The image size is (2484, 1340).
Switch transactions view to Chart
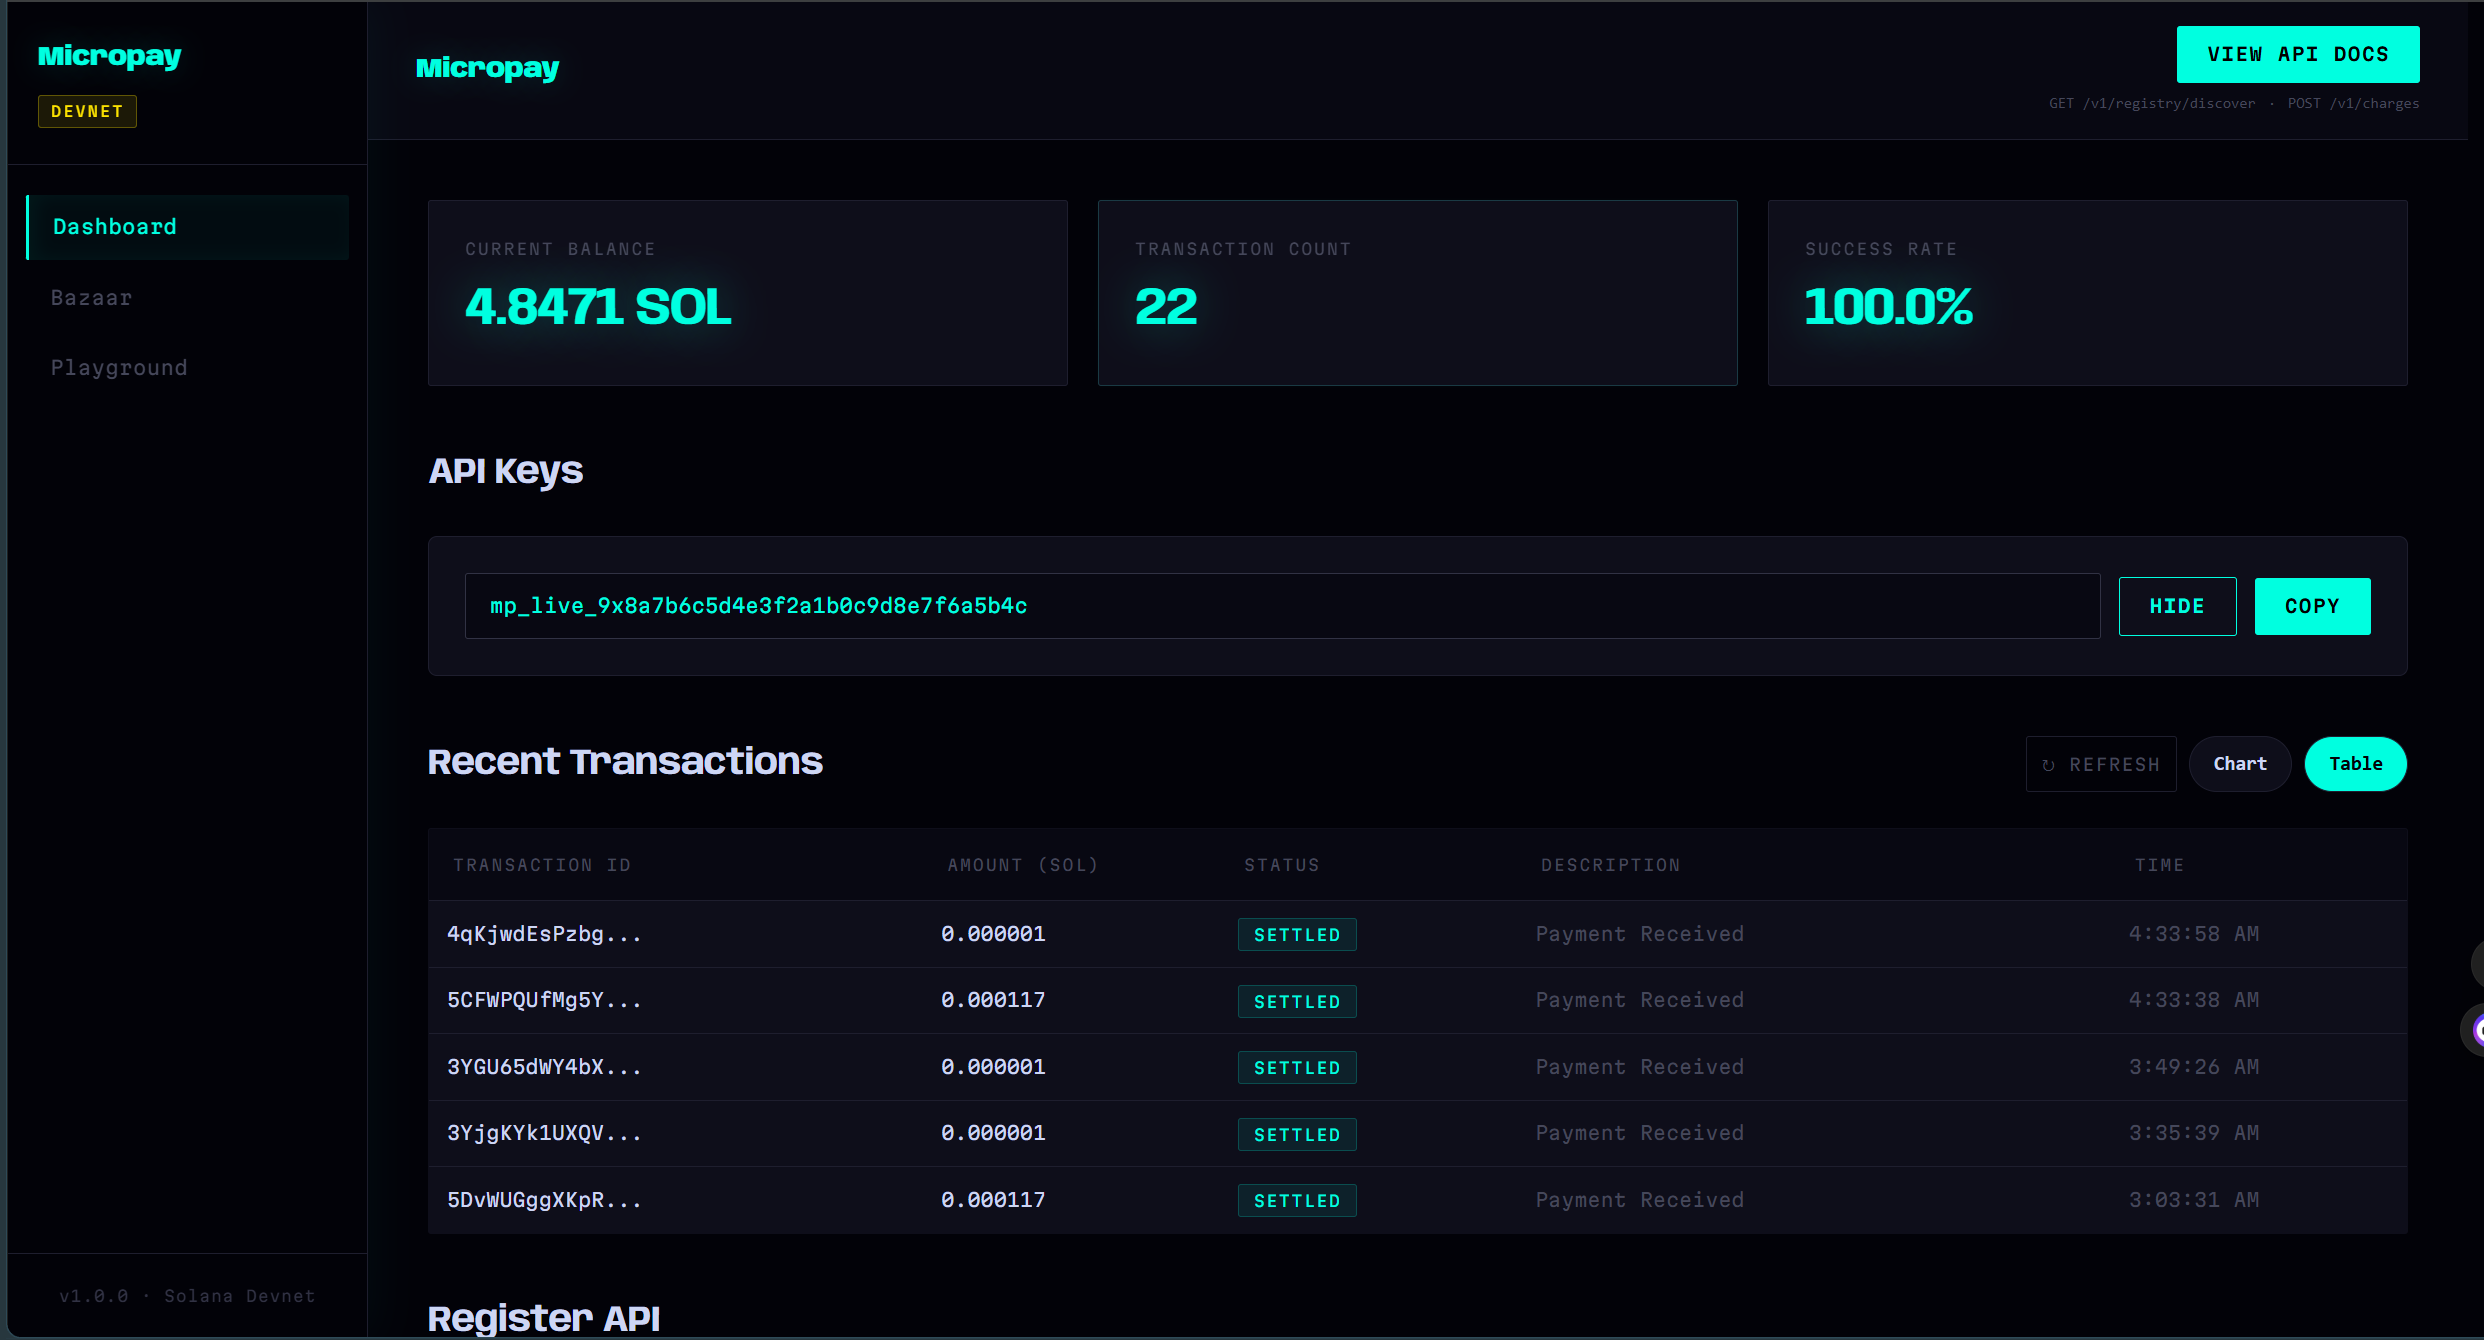pyautogui.click(x=2239, y=764)
